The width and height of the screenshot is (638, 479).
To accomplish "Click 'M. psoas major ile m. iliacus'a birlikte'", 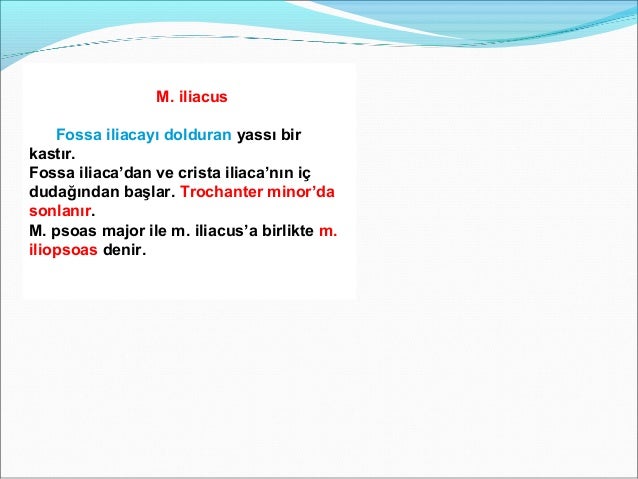I will click(x=171, y=231).
